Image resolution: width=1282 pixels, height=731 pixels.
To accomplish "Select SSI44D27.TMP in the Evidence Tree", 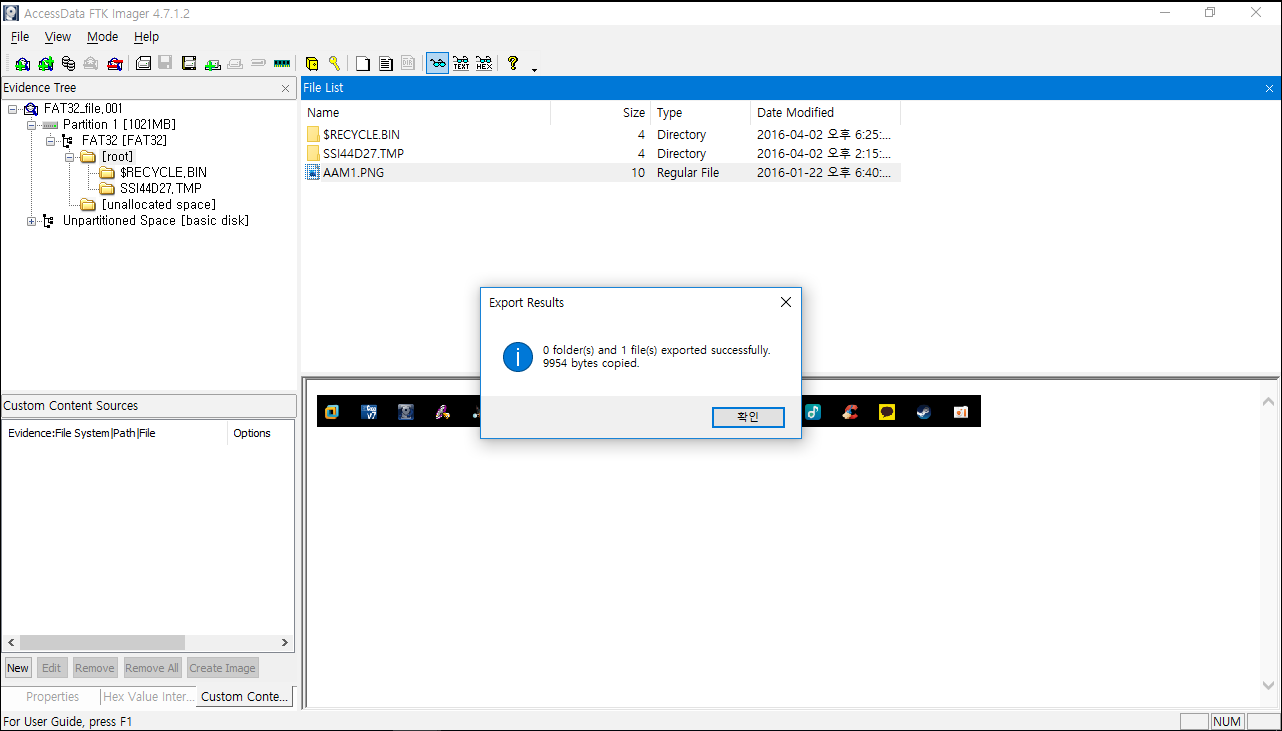I will coord(161,188).
